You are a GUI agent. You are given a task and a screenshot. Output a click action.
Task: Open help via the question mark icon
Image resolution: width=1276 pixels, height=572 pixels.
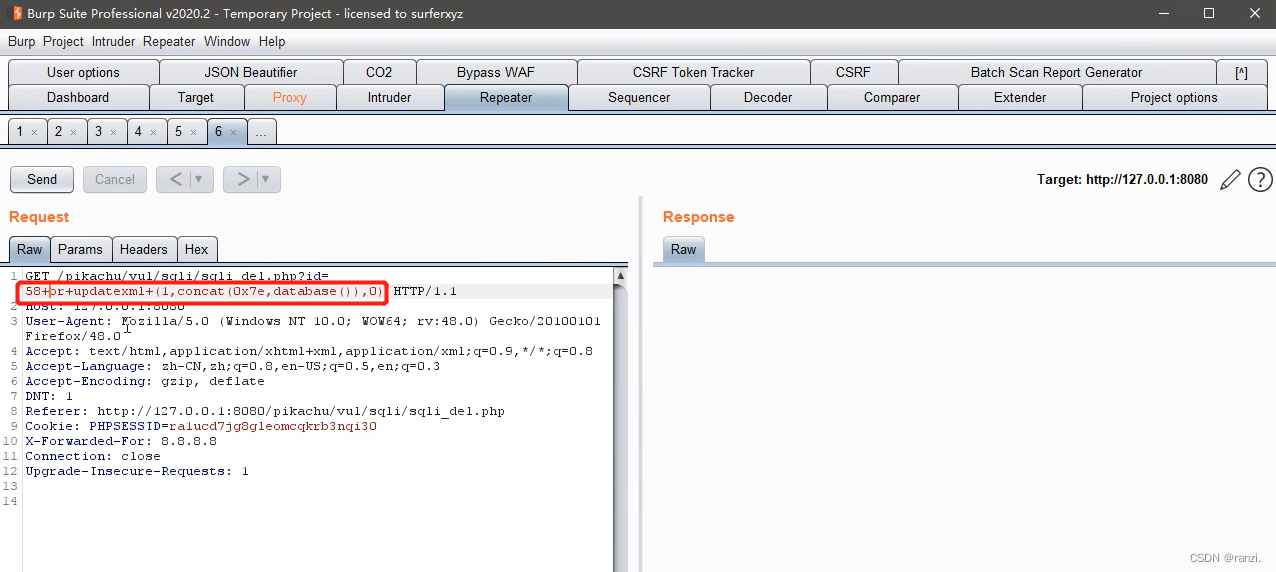click(1260, 180)
